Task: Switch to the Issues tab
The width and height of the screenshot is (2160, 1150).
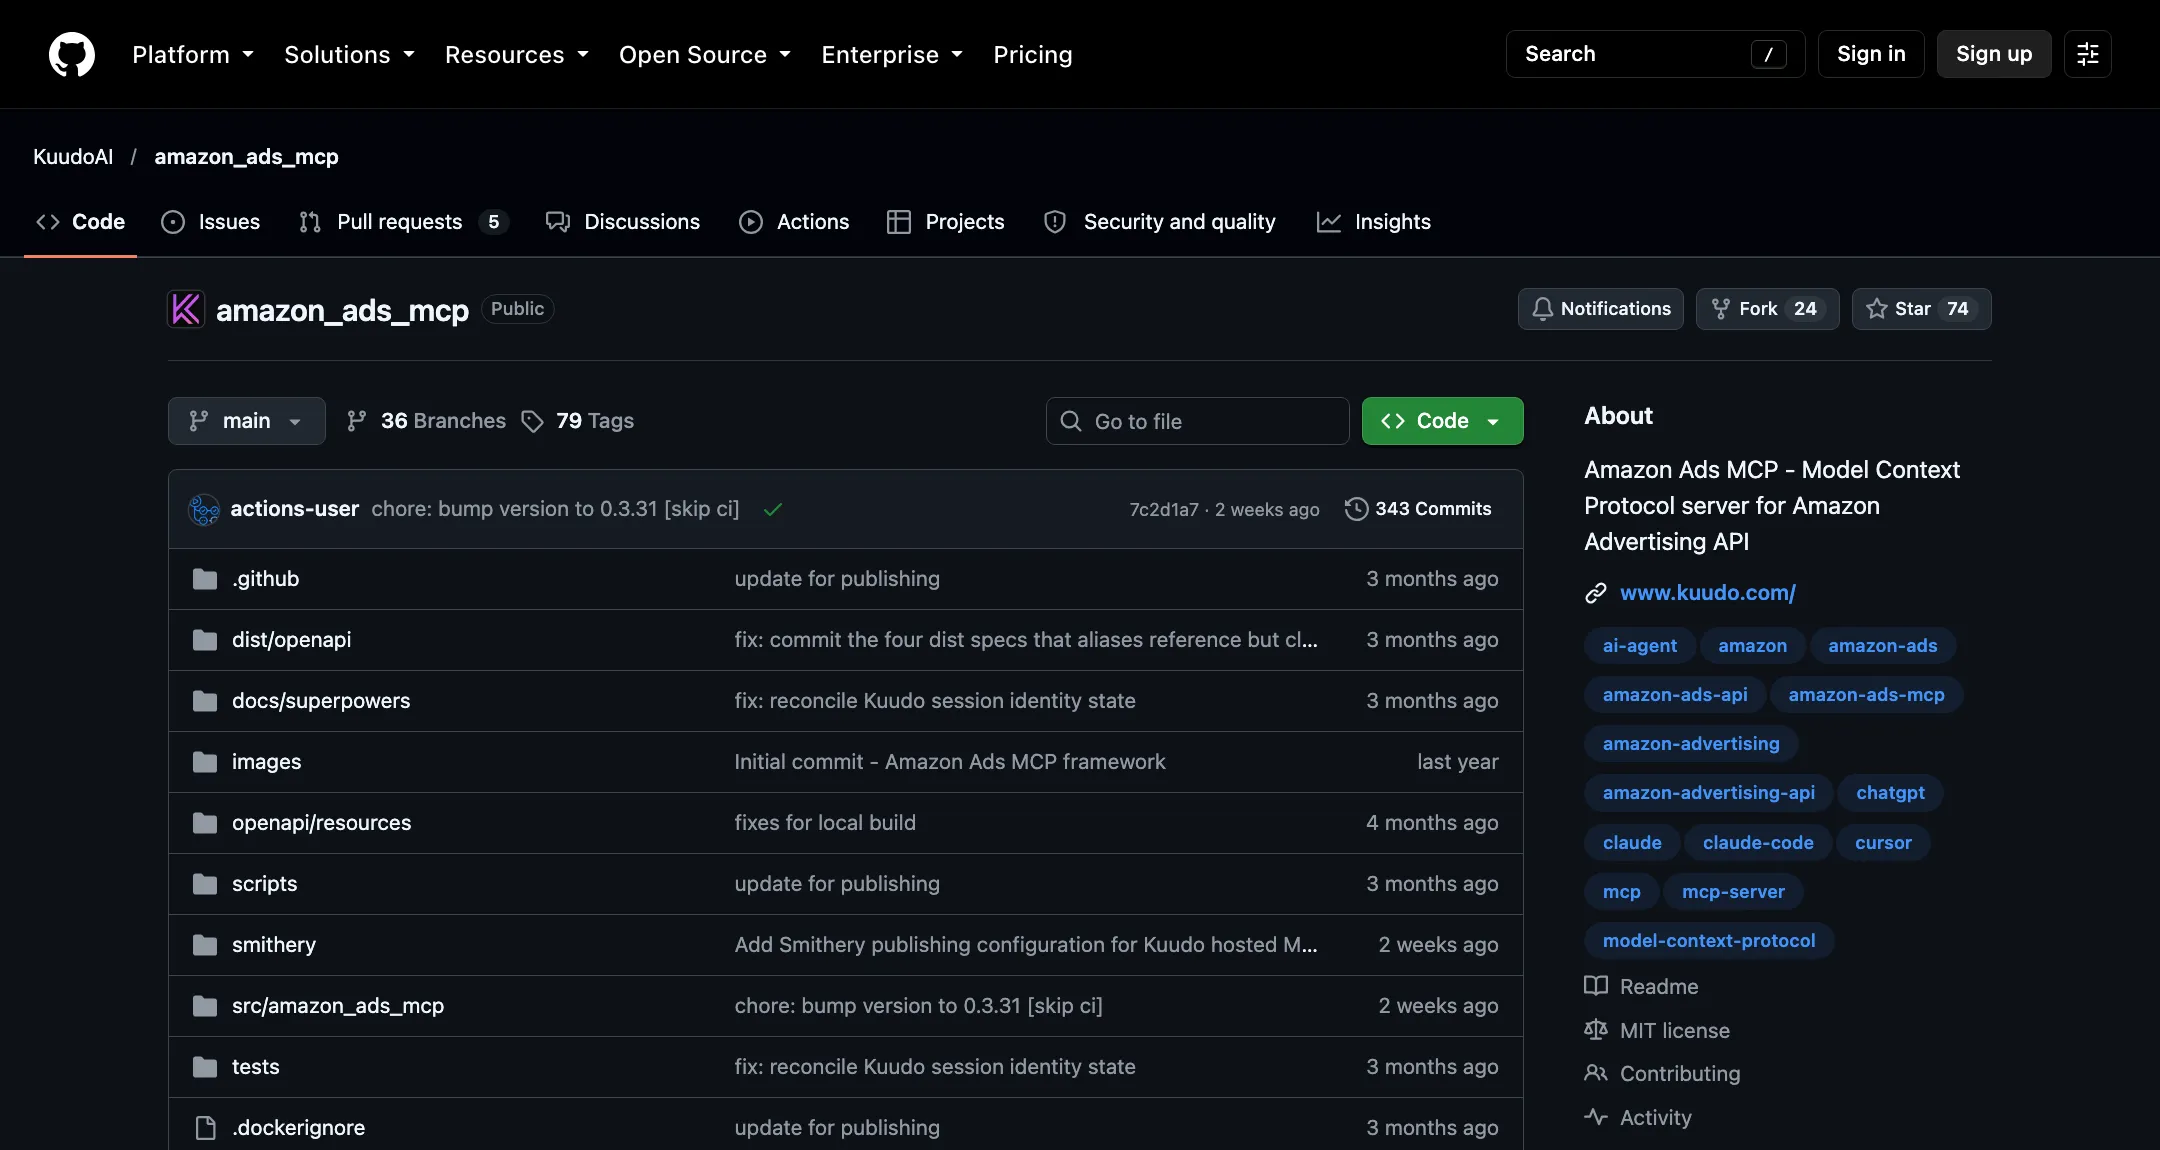Action: (211, 222)
